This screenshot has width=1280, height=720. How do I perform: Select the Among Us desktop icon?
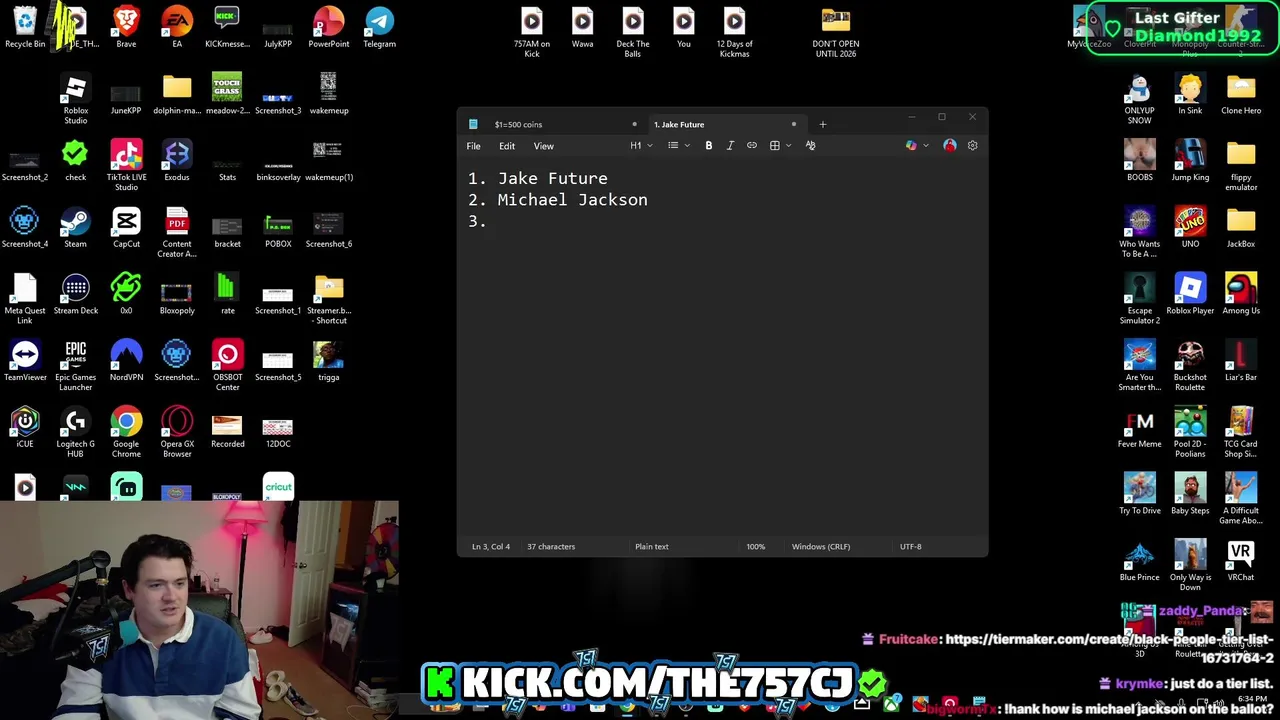(x=1241, y=295)
